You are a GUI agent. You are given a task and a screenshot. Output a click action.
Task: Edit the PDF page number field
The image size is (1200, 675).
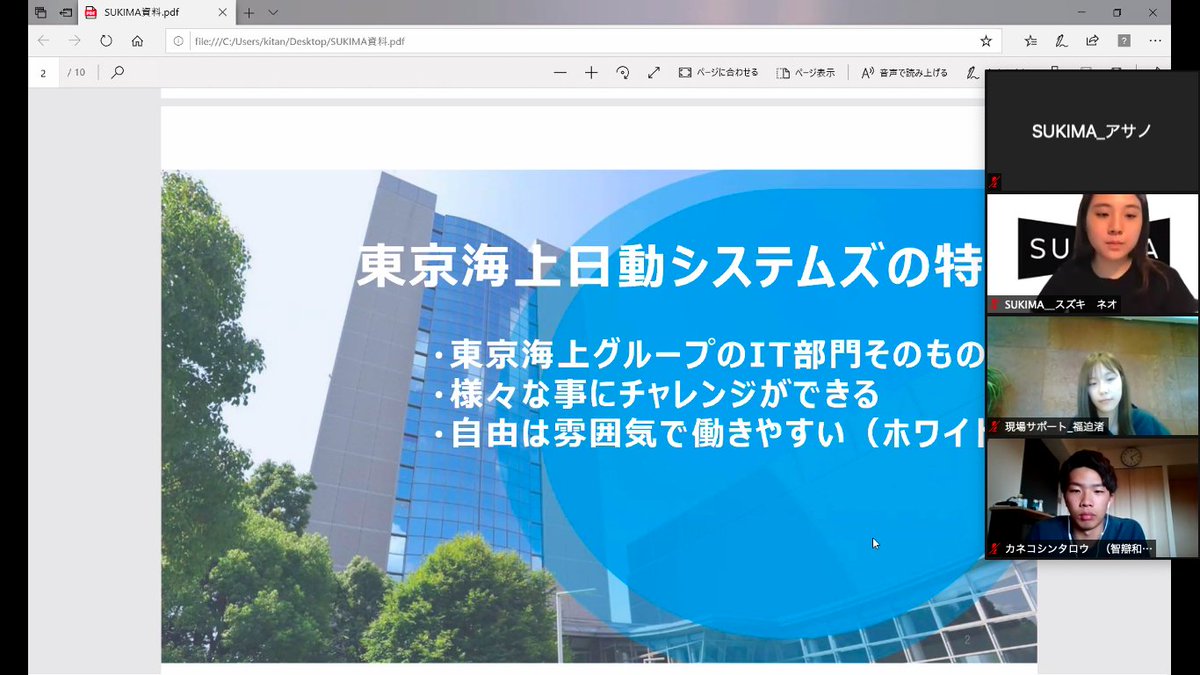coord(44,73)
